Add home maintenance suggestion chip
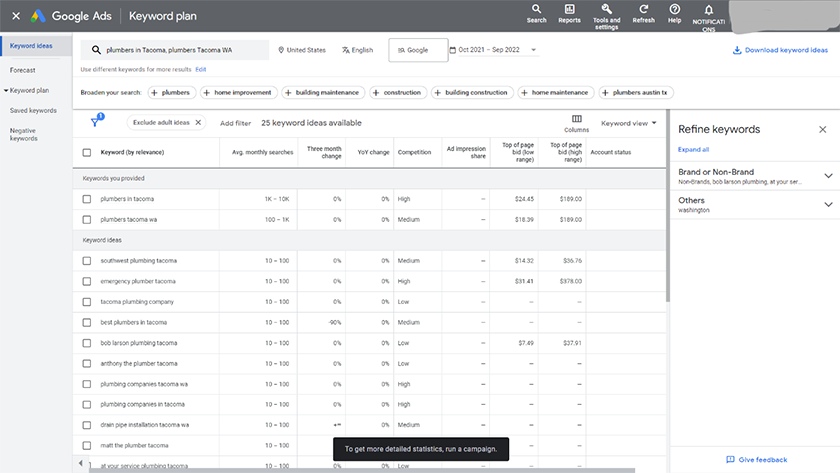Viewport: 840px width, 473px height. (x=556, y=93)
